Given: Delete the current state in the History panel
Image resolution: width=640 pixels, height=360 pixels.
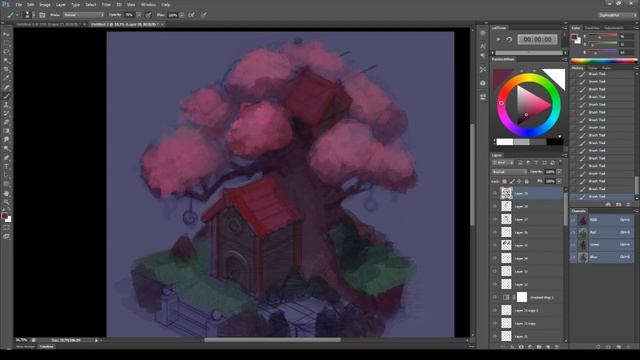Looking at the screenshot, I should pos(629,204).
